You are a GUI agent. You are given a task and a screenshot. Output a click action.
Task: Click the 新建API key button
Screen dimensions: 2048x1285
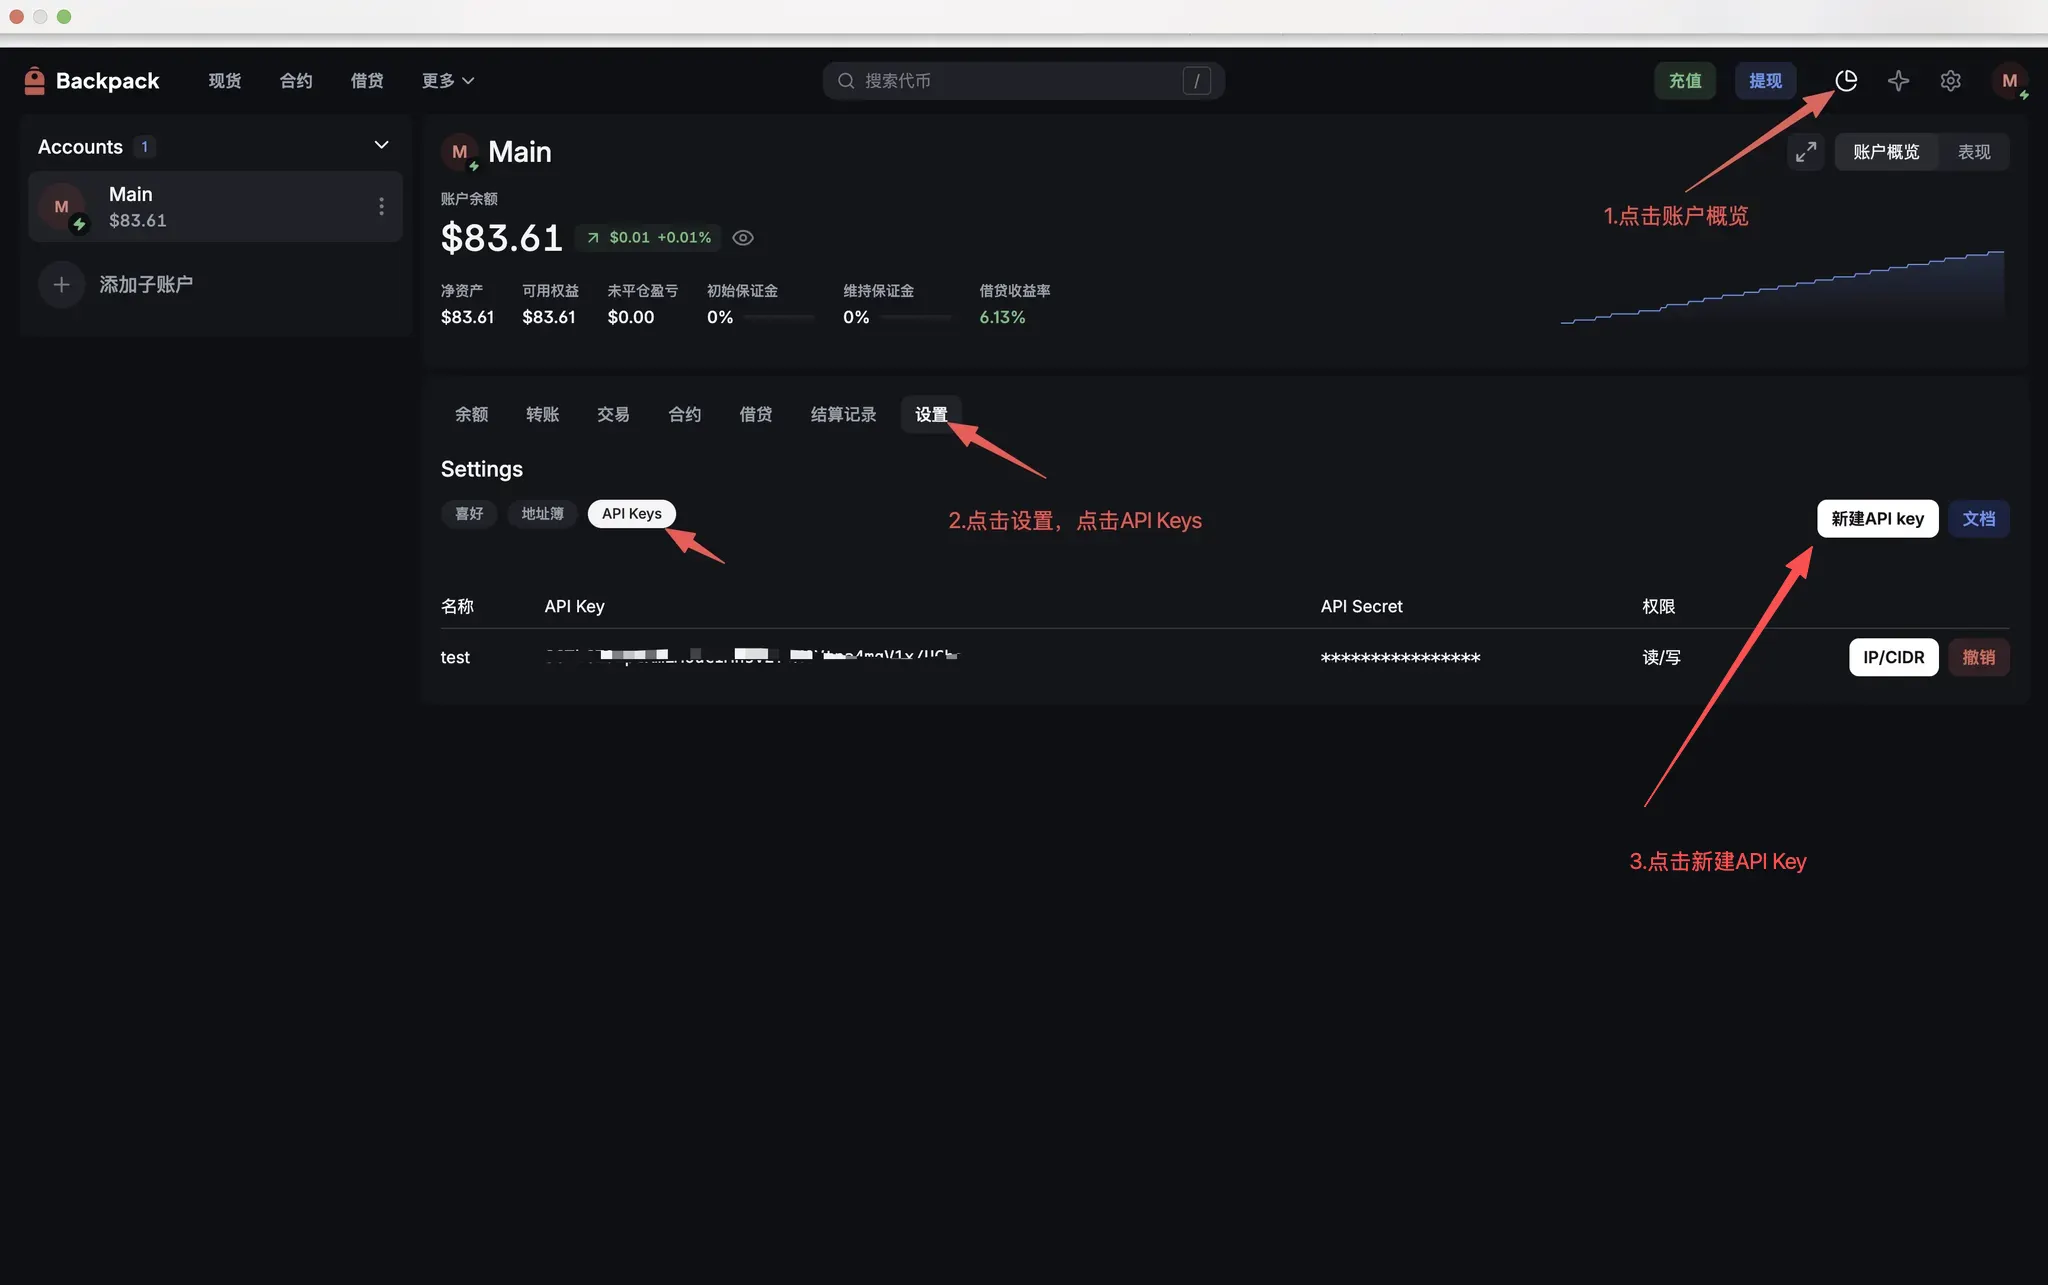pyautogui.click(x=1877, y=519)
